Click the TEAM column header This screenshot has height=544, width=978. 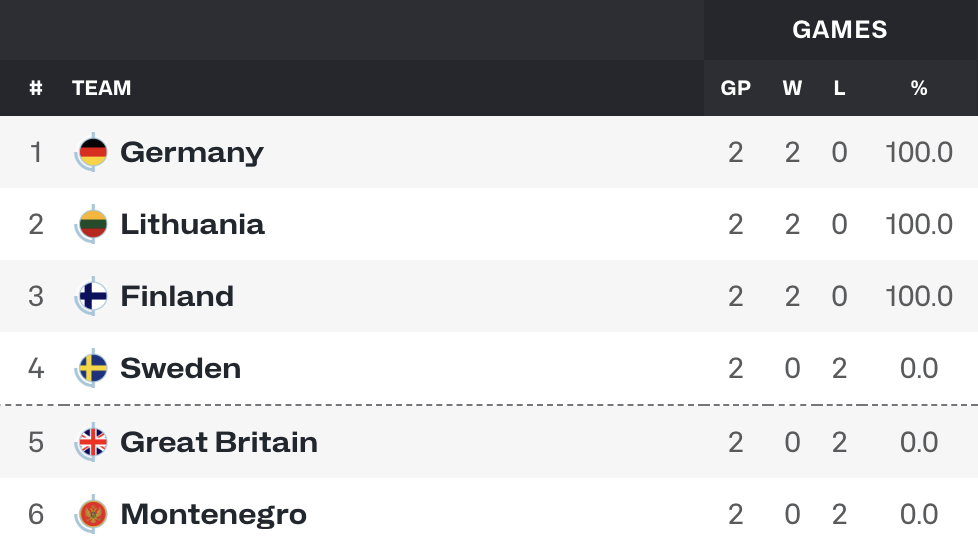(x=101, y=88)
